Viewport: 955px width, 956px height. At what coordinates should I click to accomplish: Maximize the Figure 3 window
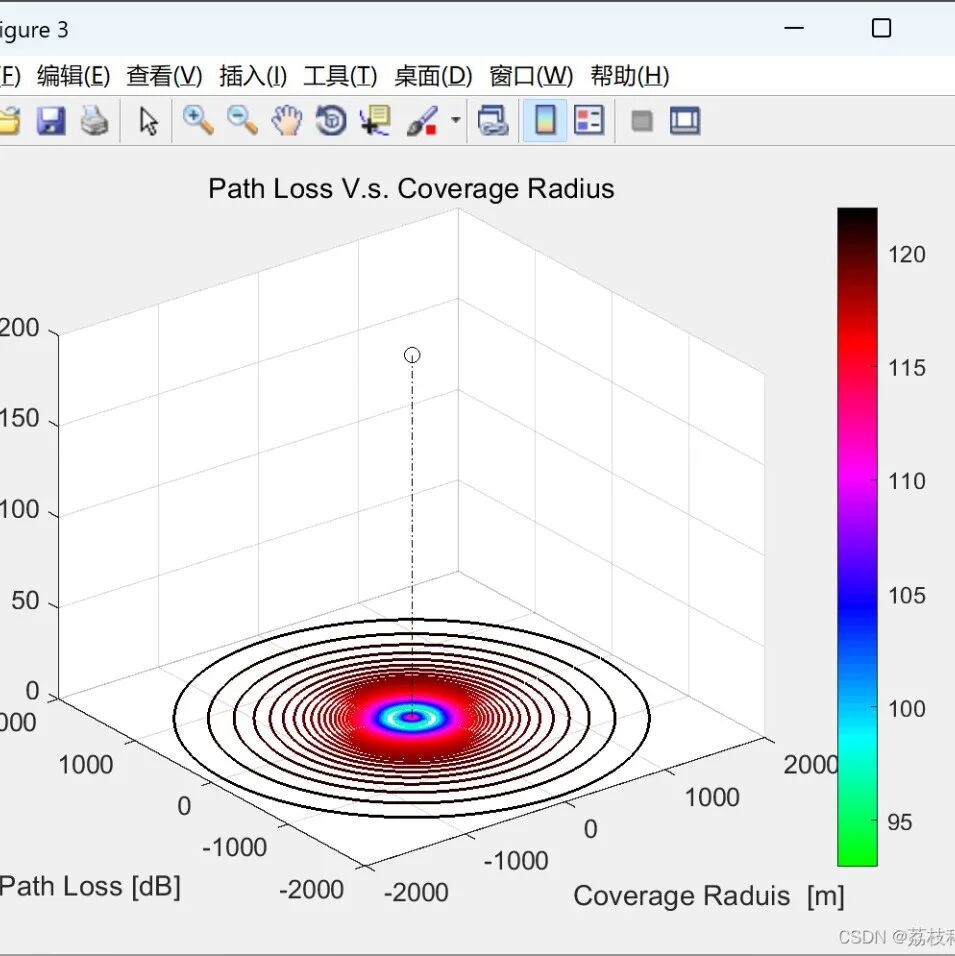[x=881, y=28]
